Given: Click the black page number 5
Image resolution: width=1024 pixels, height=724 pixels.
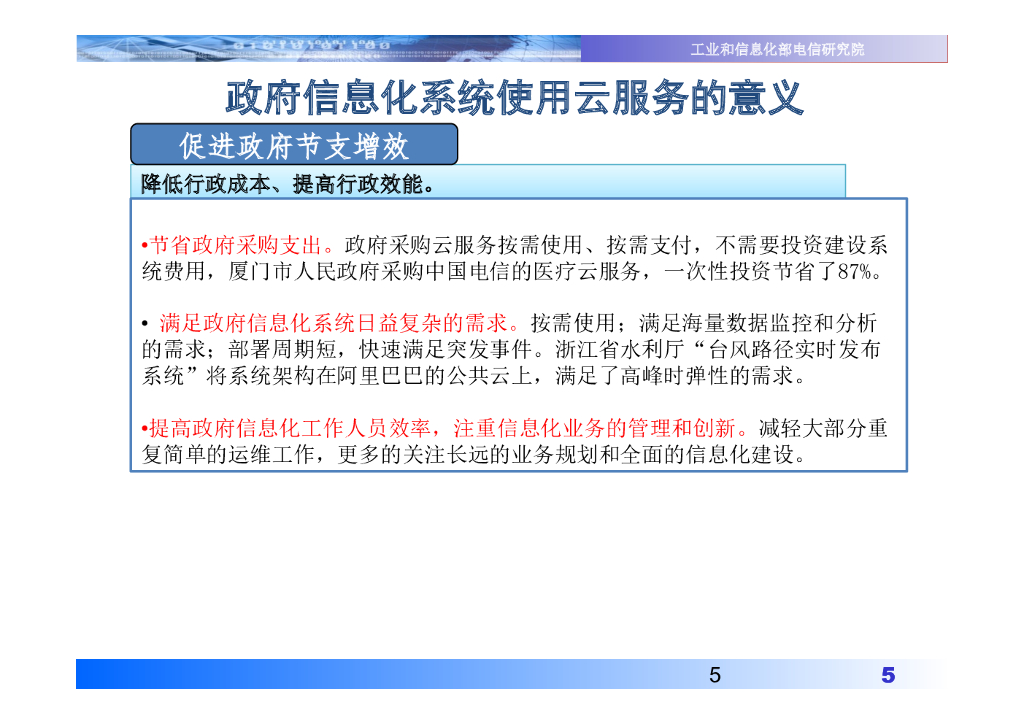Looking at the screenshot, I should click(x=715, y=675).
